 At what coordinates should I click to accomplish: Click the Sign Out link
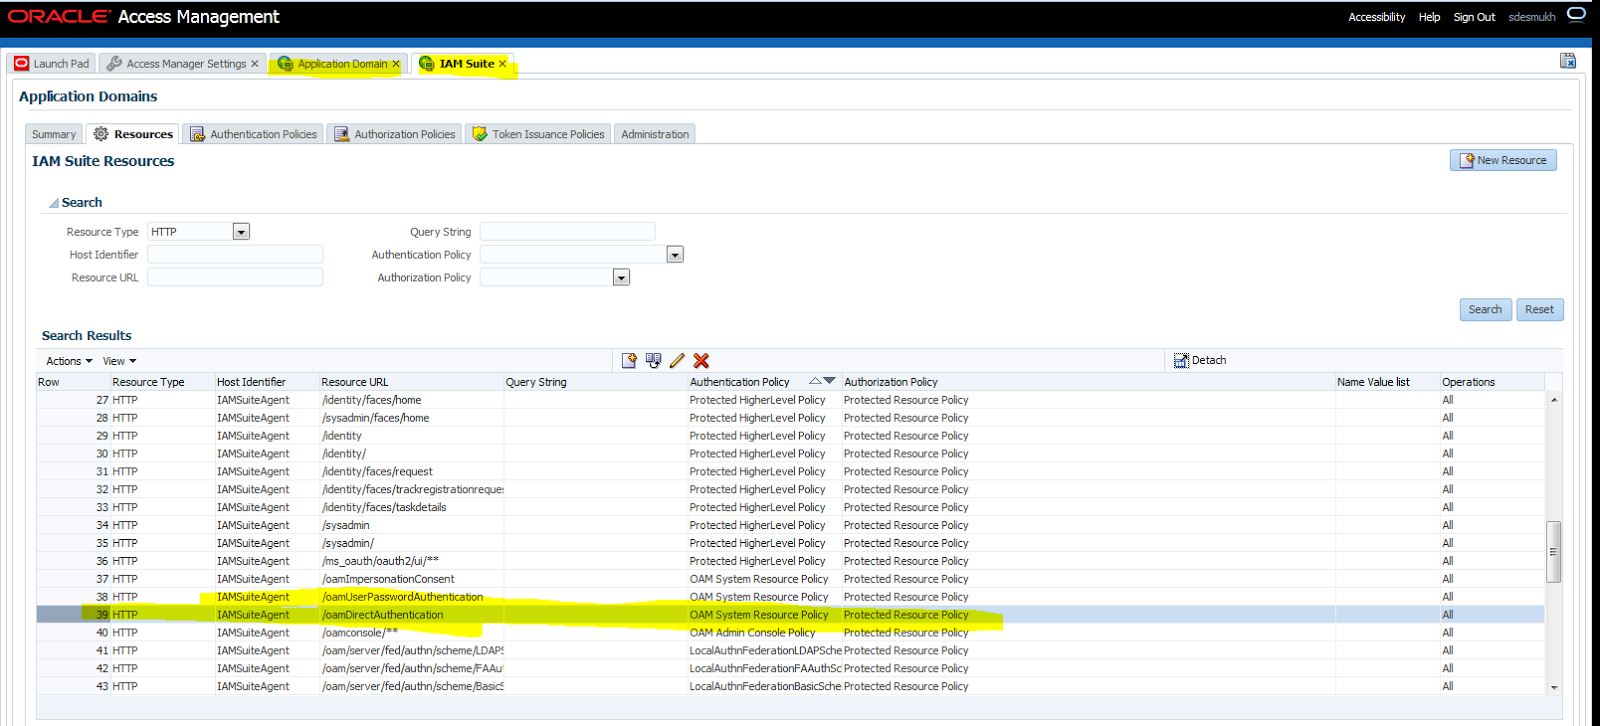point(1474,17)
